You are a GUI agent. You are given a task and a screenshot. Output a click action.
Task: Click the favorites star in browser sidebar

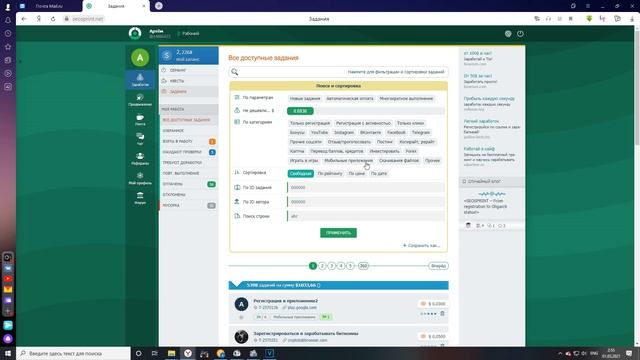(8, 47)
